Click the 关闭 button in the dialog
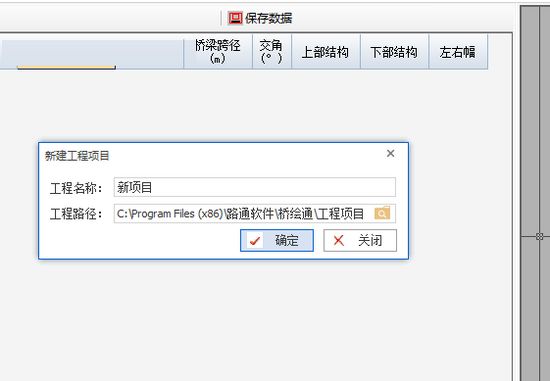The height and width of the screenshot is (381, 550). (x=360, y=240)
